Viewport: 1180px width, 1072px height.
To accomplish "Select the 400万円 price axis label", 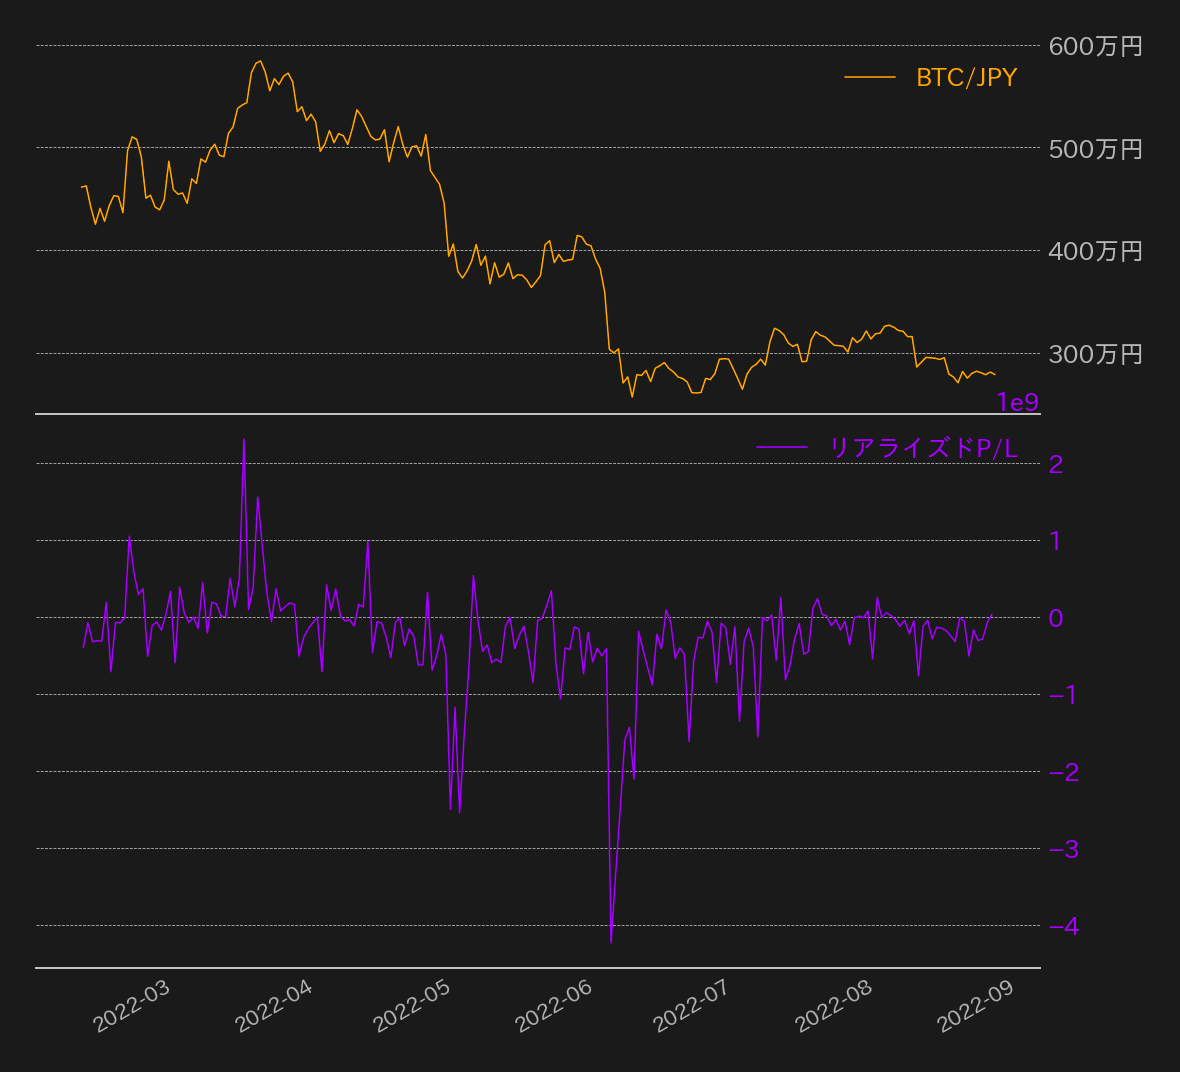I will (1095, 251).
